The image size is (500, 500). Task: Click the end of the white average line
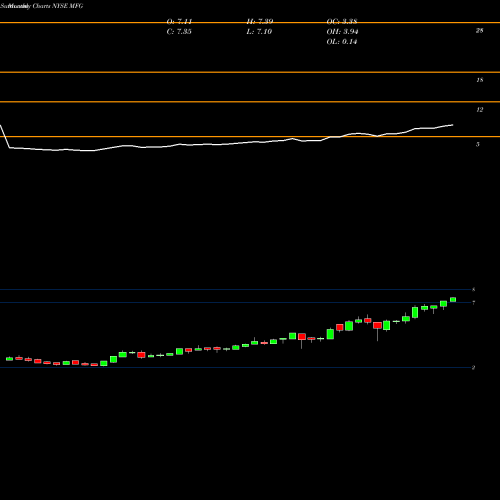pyautogui.click(x=452, y=125)
